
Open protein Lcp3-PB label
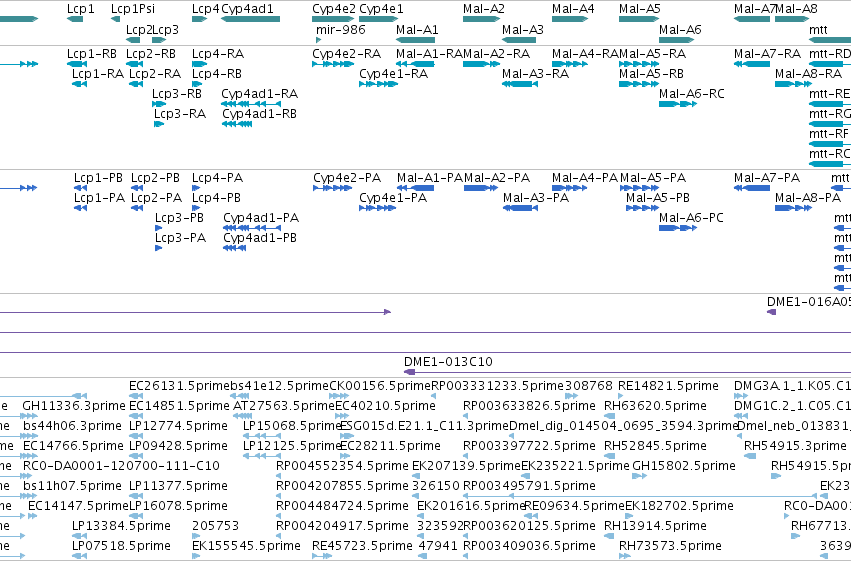coord(179,218)
